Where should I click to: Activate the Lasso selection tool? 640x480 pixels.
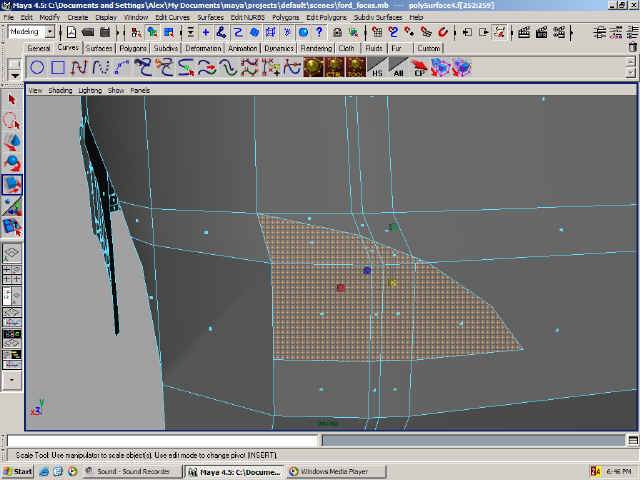click(12, 121)
